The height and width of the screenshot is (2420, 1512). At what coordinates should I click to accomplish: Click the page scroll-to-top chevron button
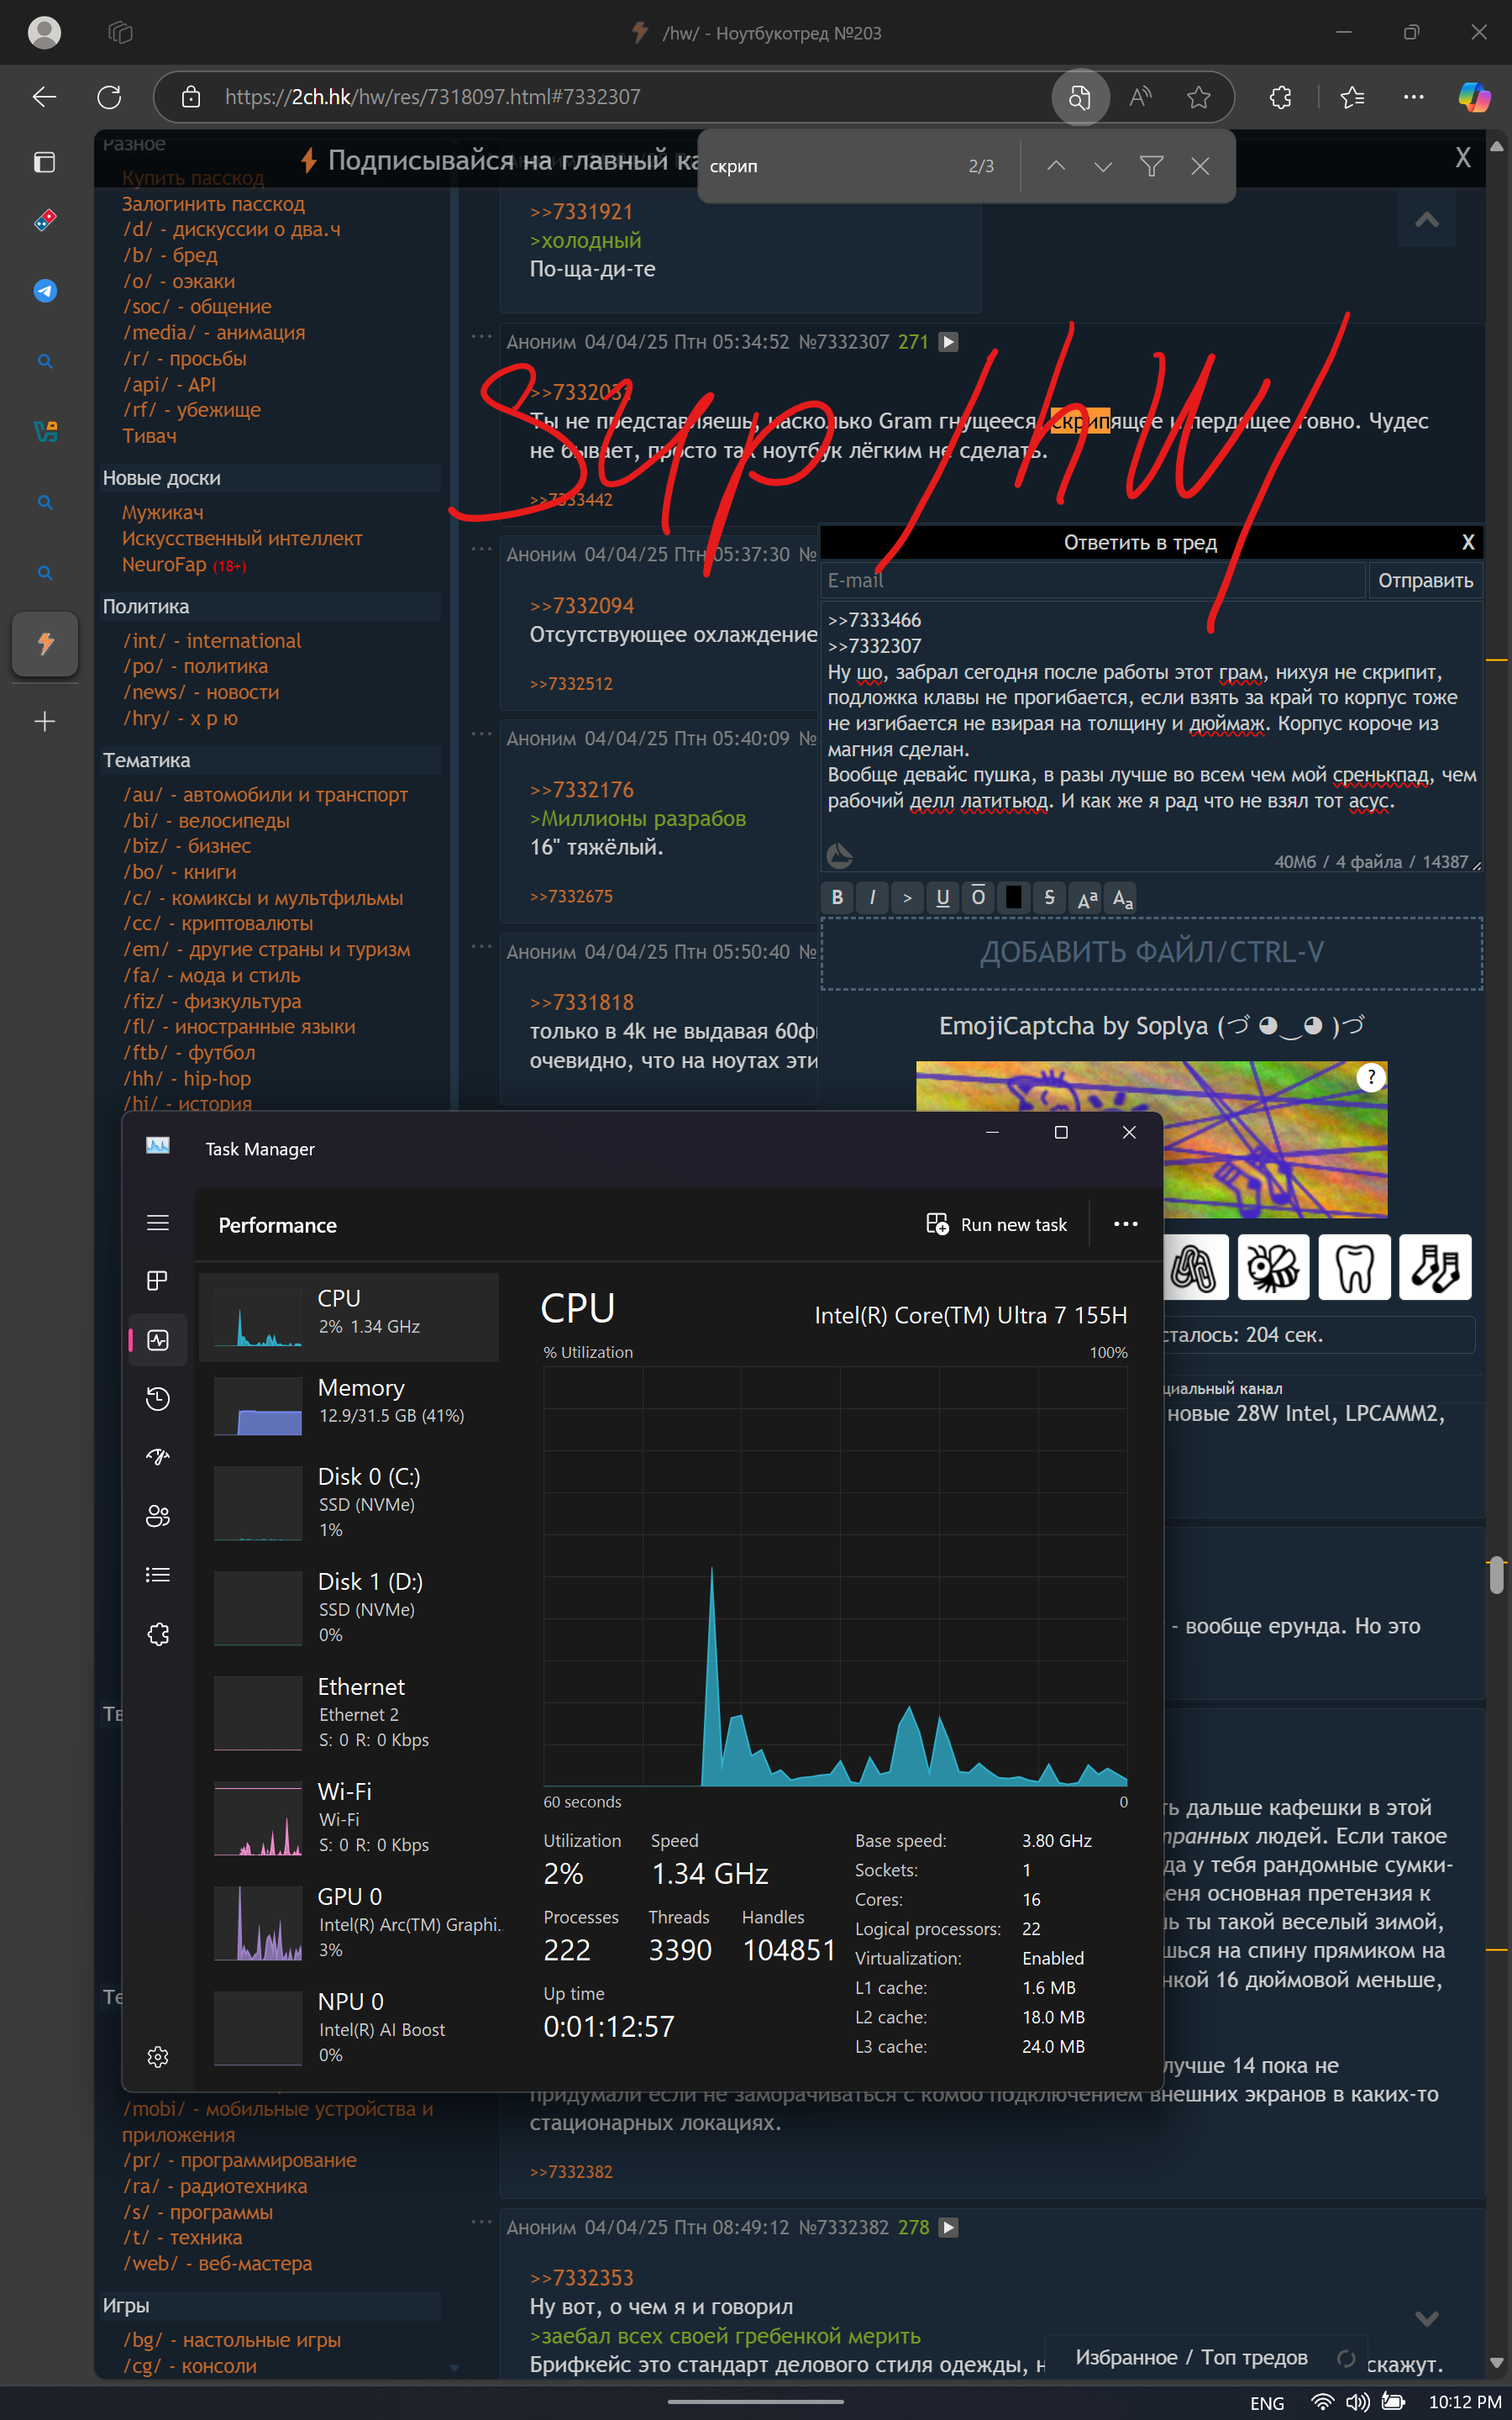coord(1427,219)
